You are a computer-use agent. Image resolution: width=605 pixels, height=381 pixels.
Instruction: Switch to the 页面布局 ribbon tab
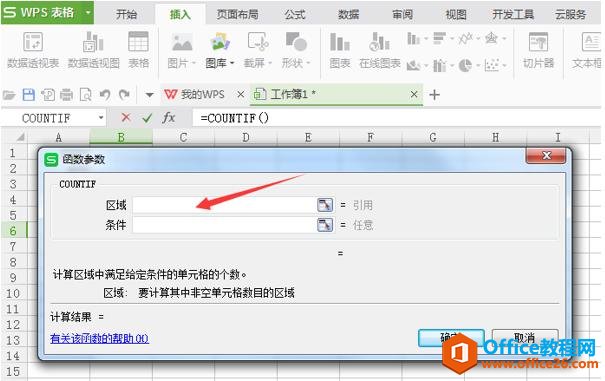(x=237, y=15)
